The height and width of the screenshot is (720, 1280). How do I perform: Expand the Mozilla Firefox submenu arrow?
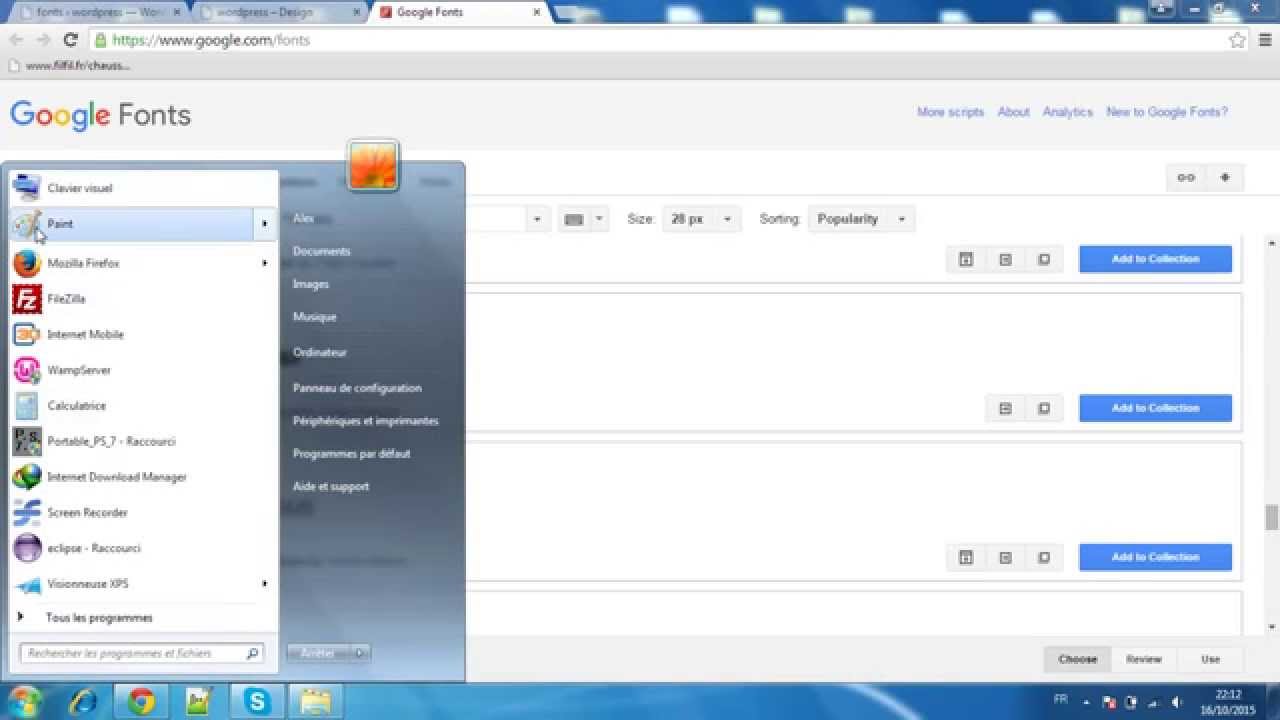265,263
